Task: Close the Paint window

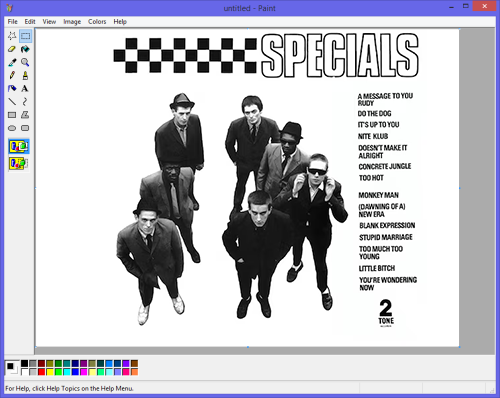Action: 485,6
